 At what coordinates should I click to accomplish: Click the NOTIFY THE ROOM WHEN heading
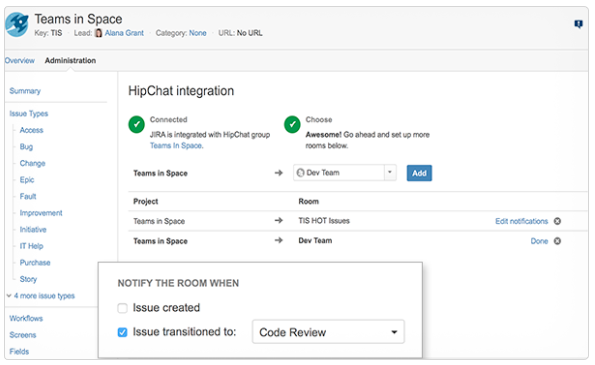[178, 283]
